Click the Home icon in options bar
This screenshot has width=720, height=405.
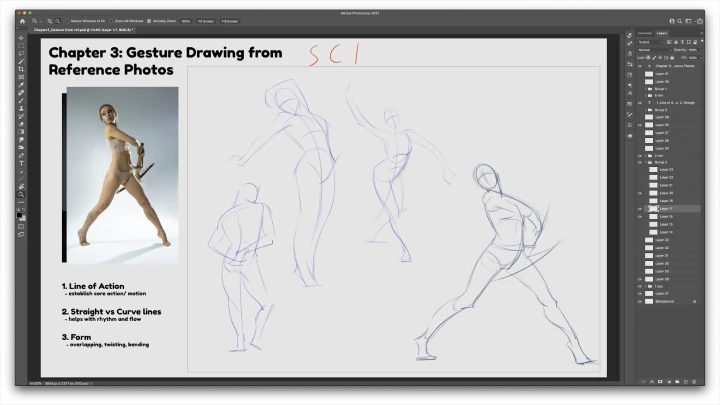coord(22,21)
